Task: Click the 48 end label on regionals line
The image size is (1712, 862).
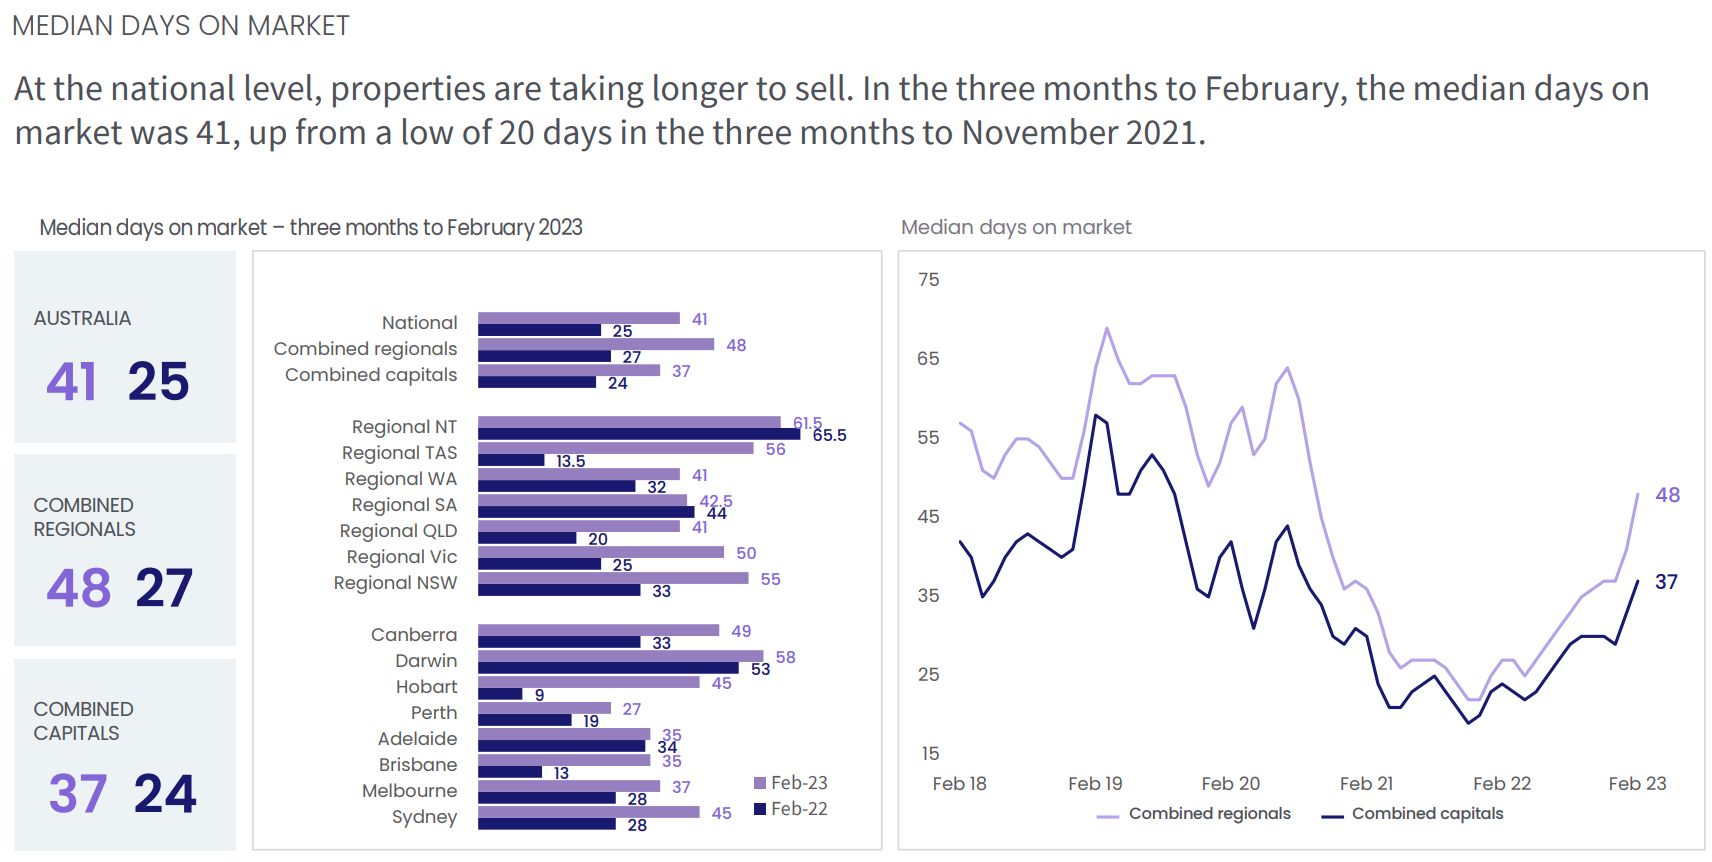Action: point(1667,495)
